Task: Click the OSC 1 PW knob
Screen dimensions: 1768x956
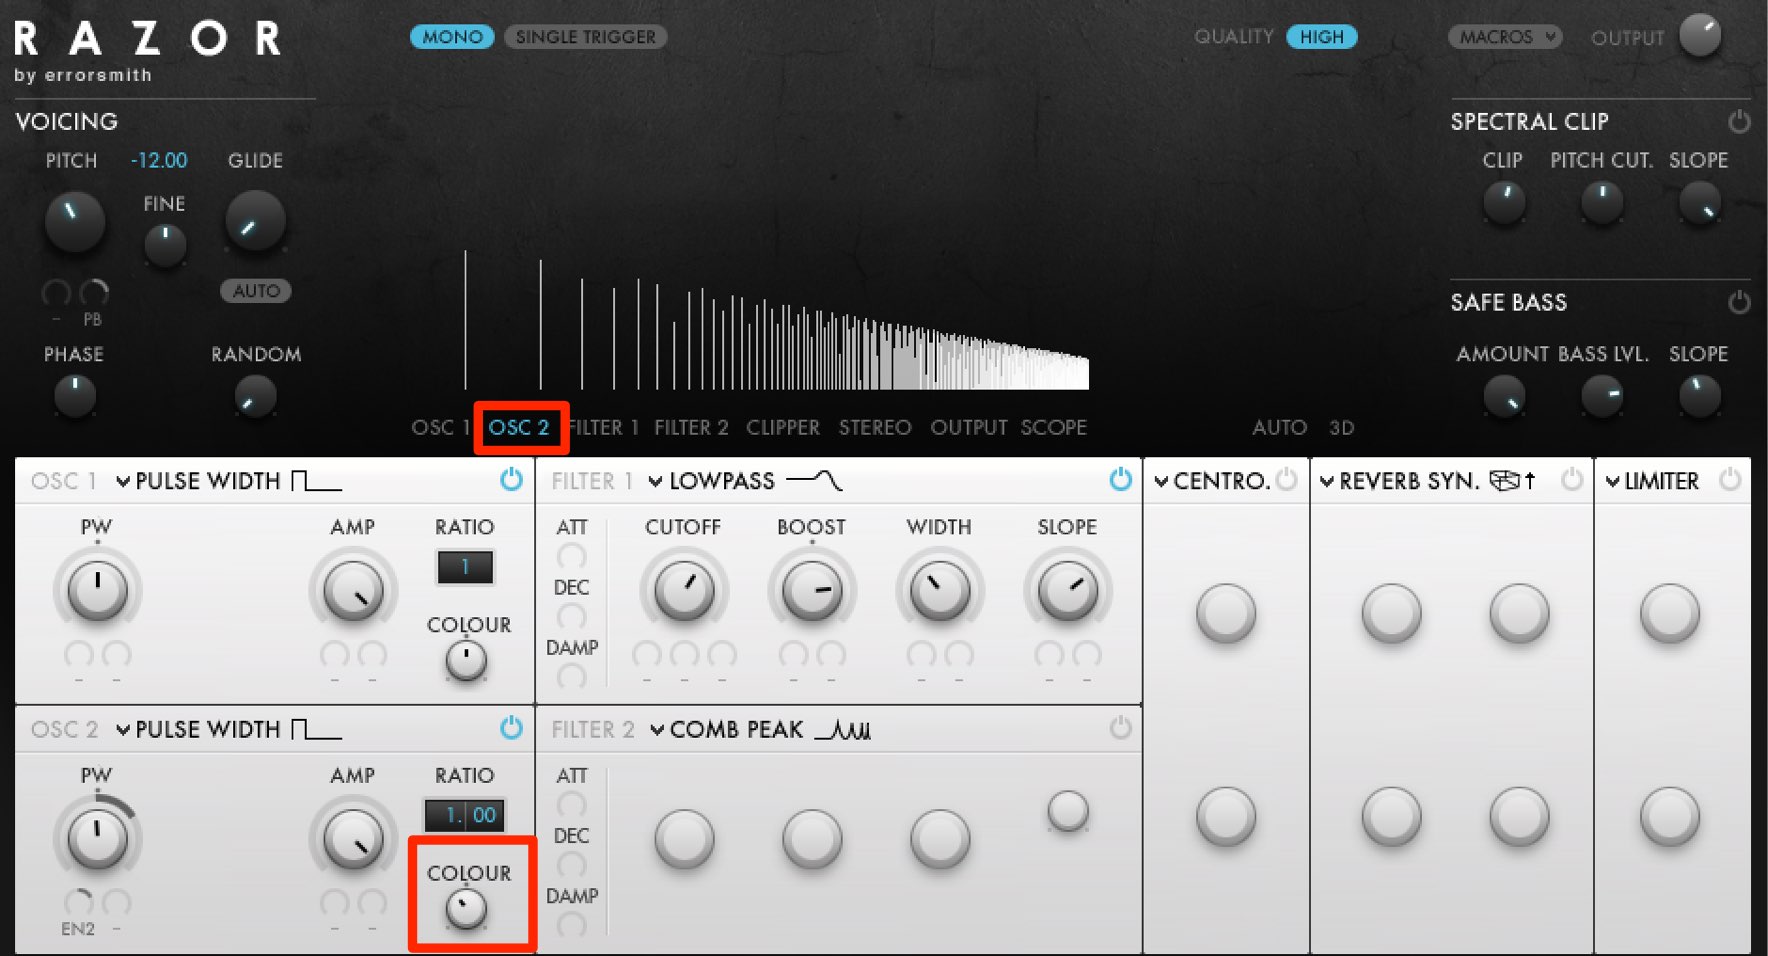Action: (x=97, y=590)
